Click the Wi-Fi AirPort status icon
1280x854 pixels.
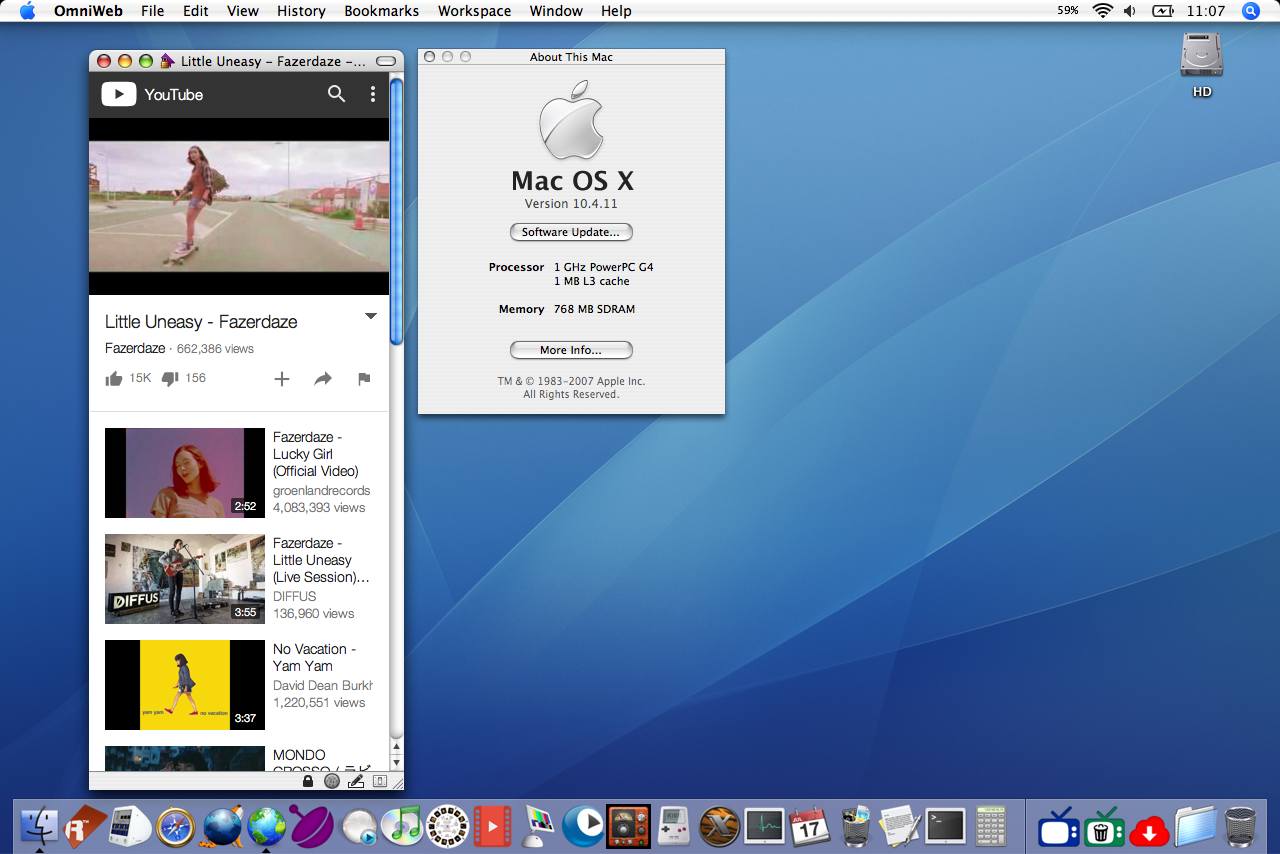pos(1103,11)
